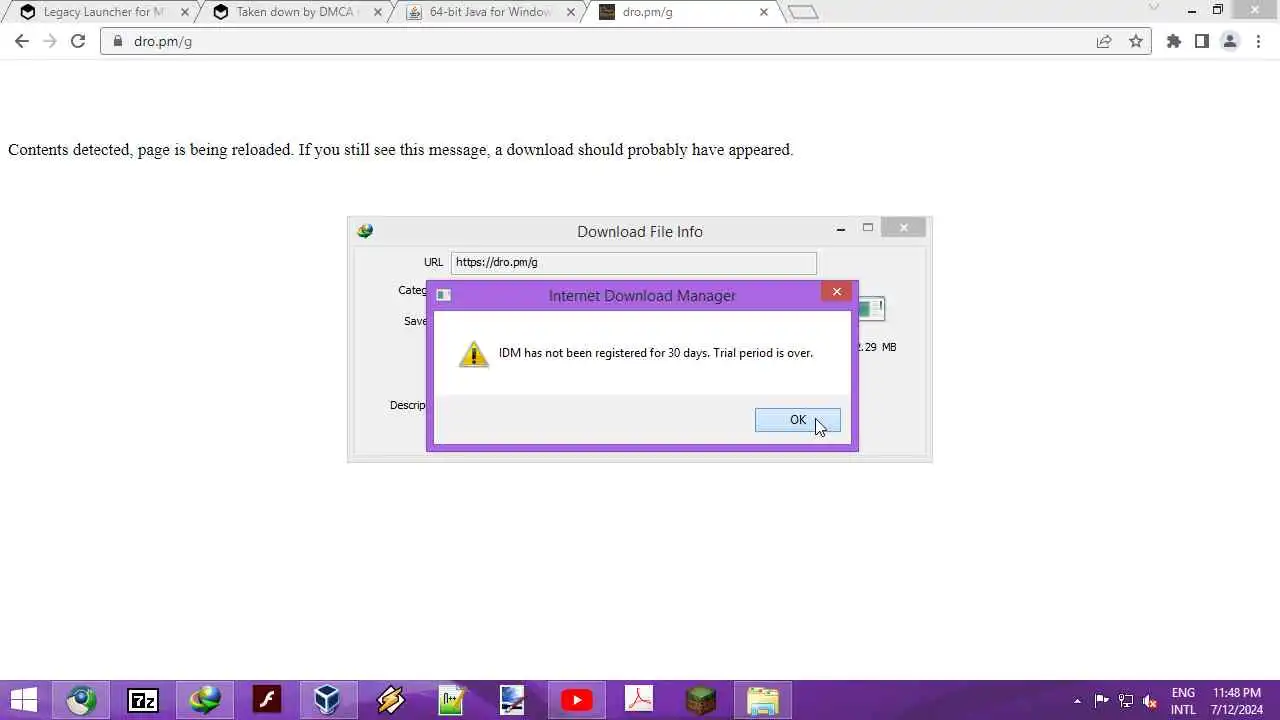Viewport: 1280px width, 720px height.
Task: Select the dro.pm/g tab
Action: 682,12
